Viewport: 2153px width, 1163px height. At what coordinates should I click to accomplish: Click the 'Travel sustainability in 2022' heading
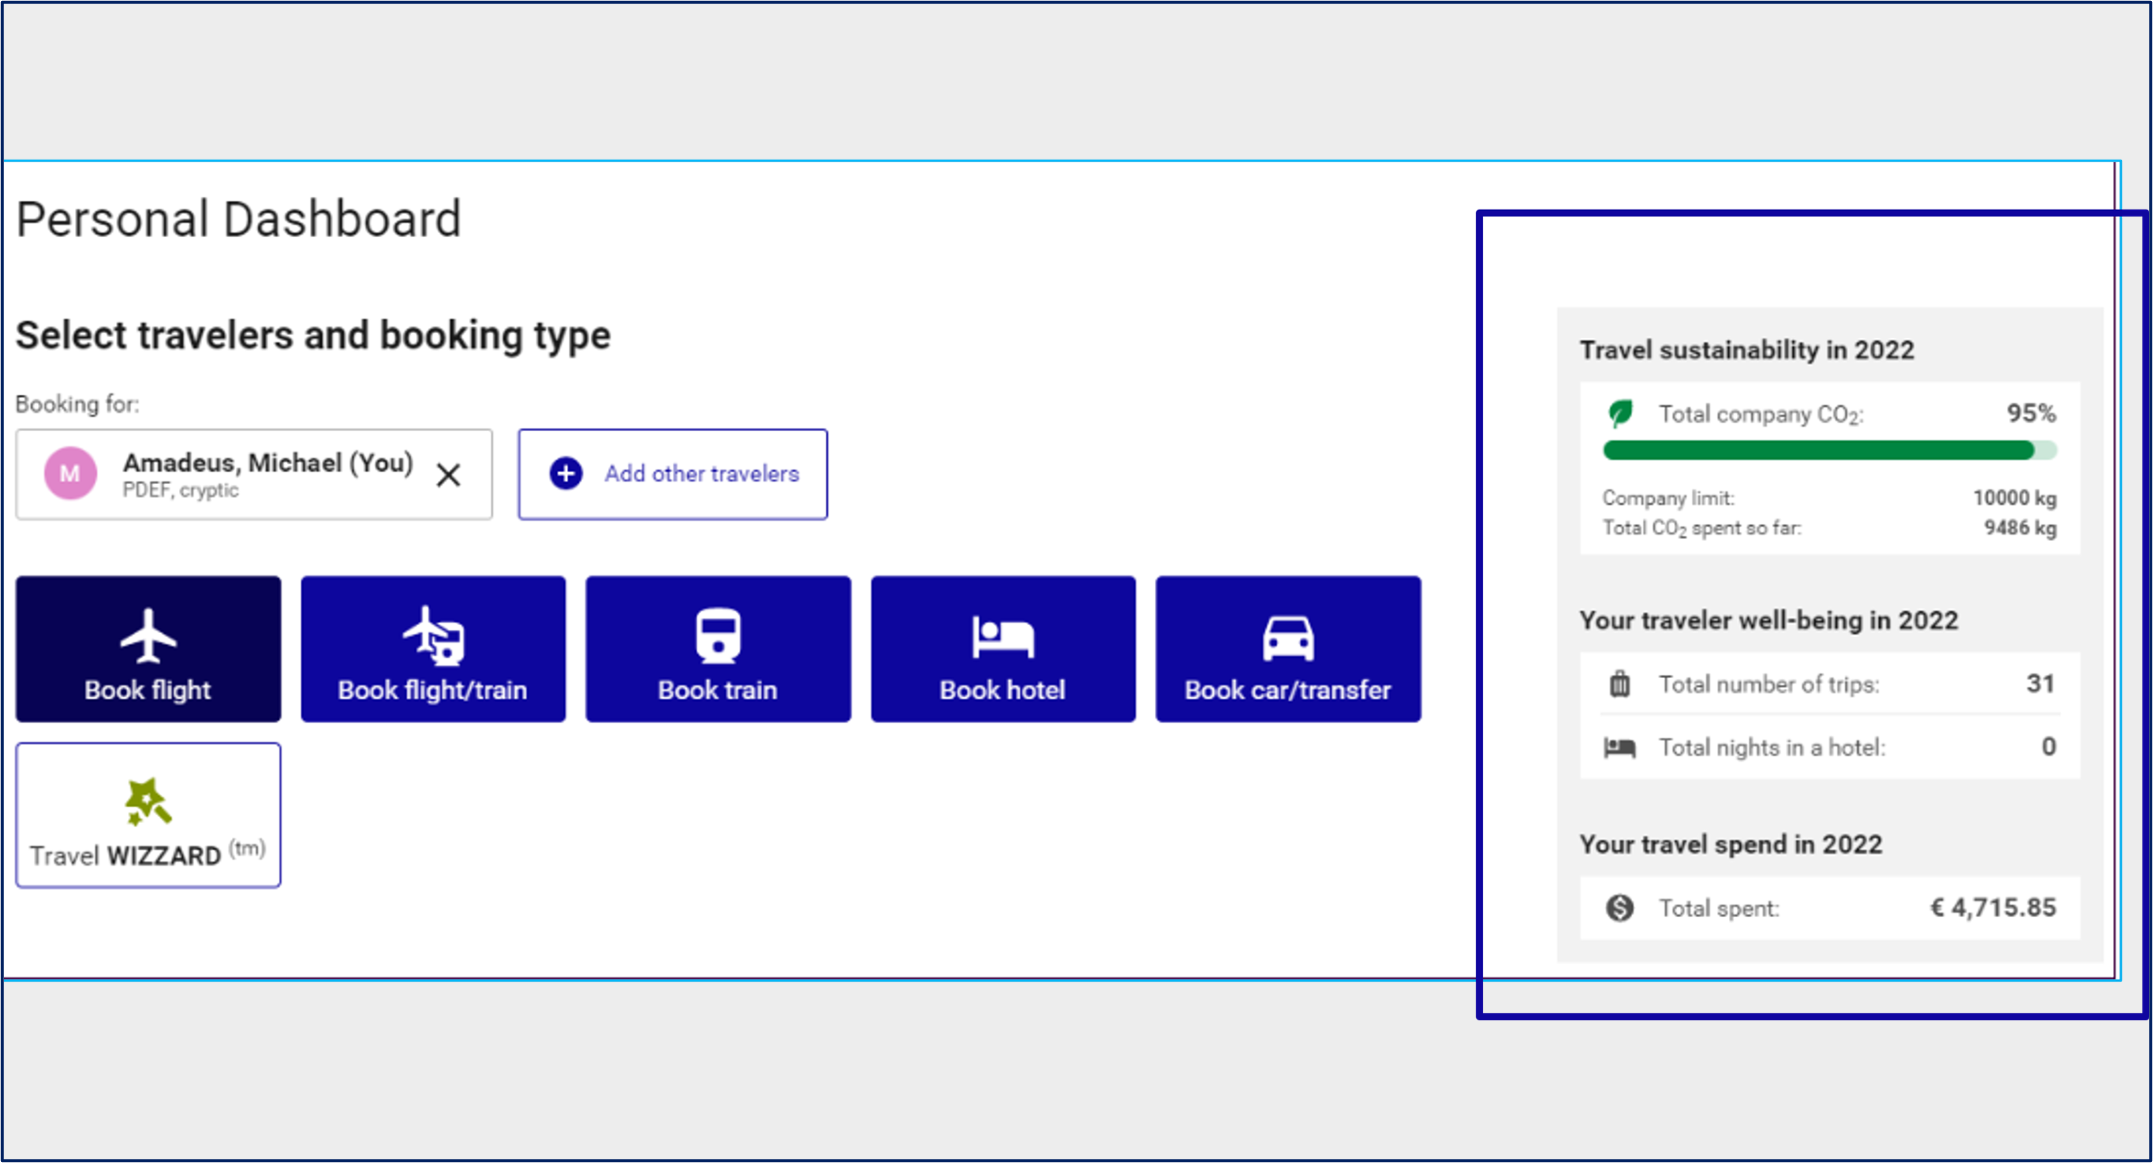pos(1747,350)
